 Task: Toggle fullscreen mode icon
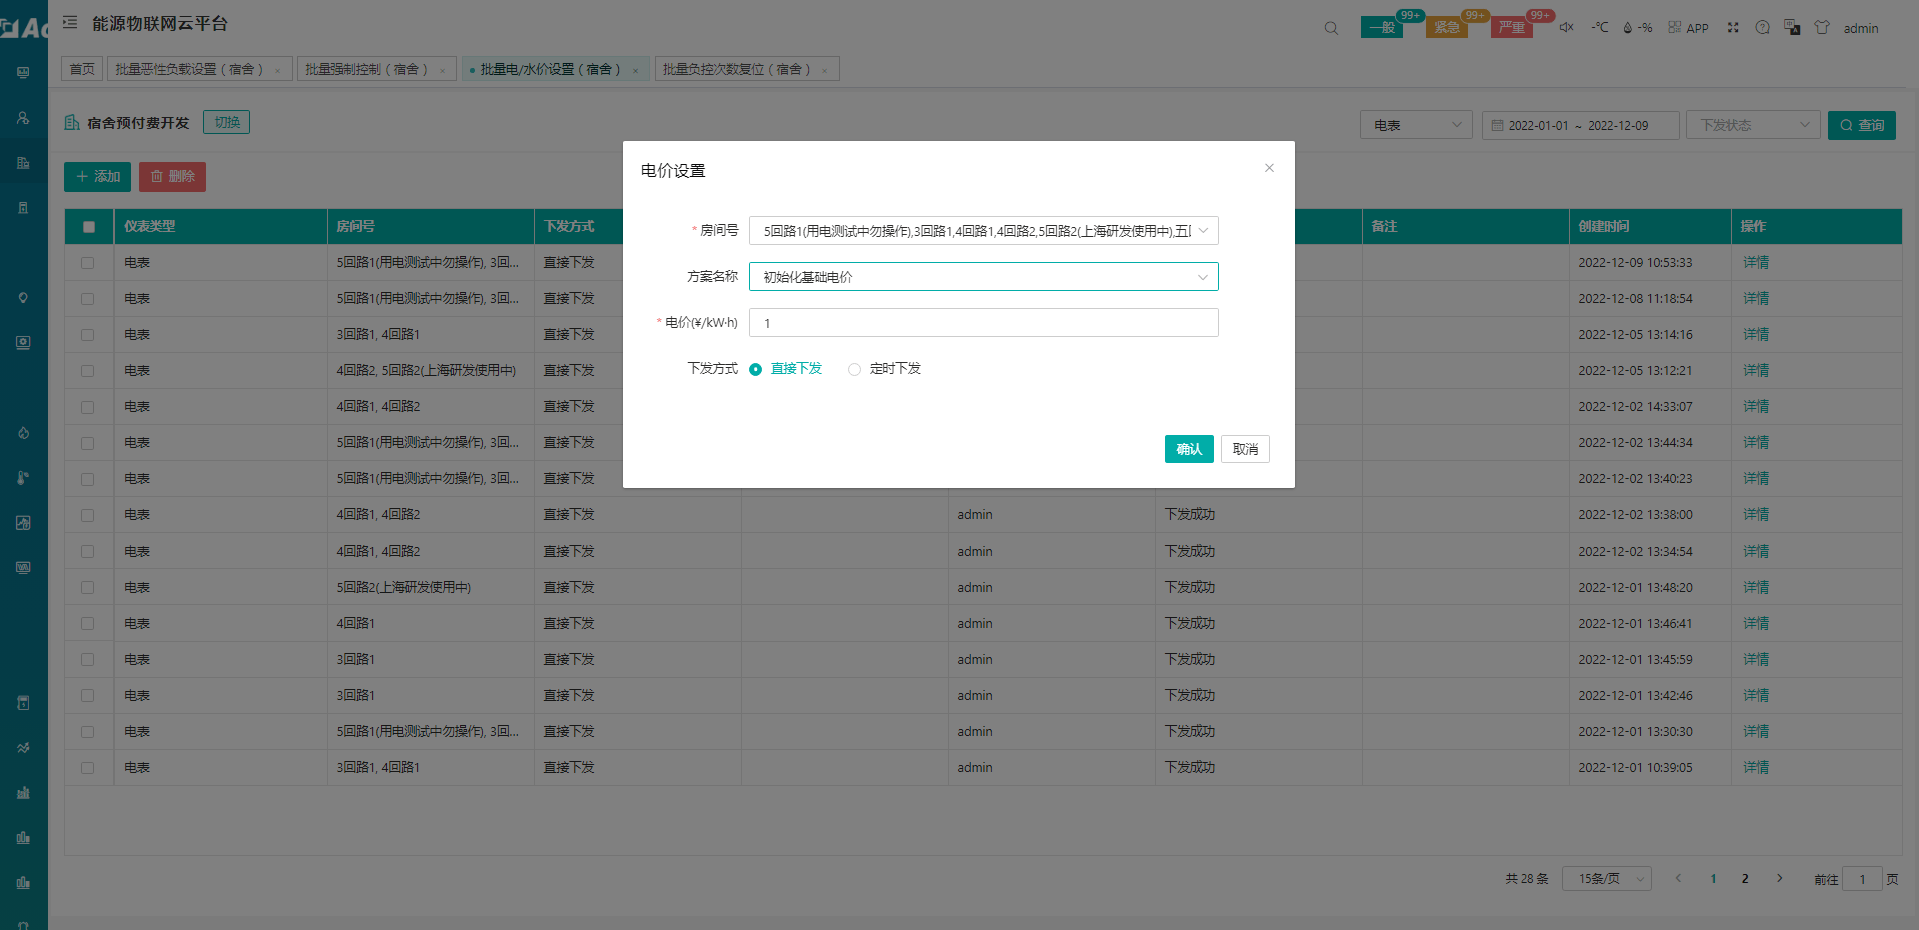(1733, 28)
